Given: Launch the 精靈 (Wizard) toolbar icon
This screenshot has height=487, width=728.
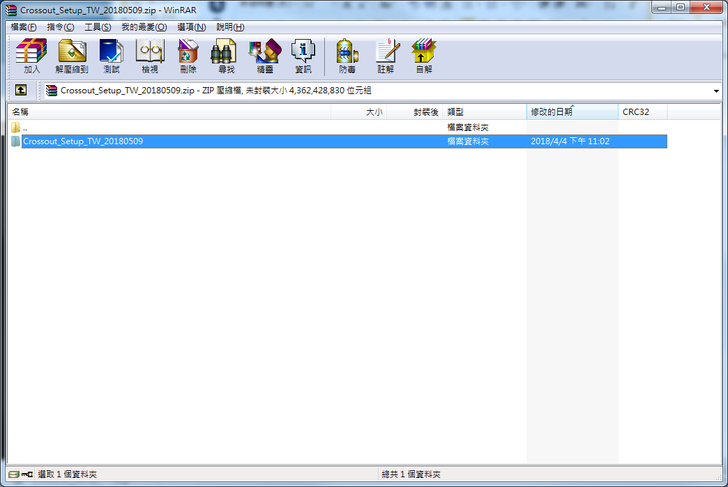Looking at the screenshot, I should 265,56.
